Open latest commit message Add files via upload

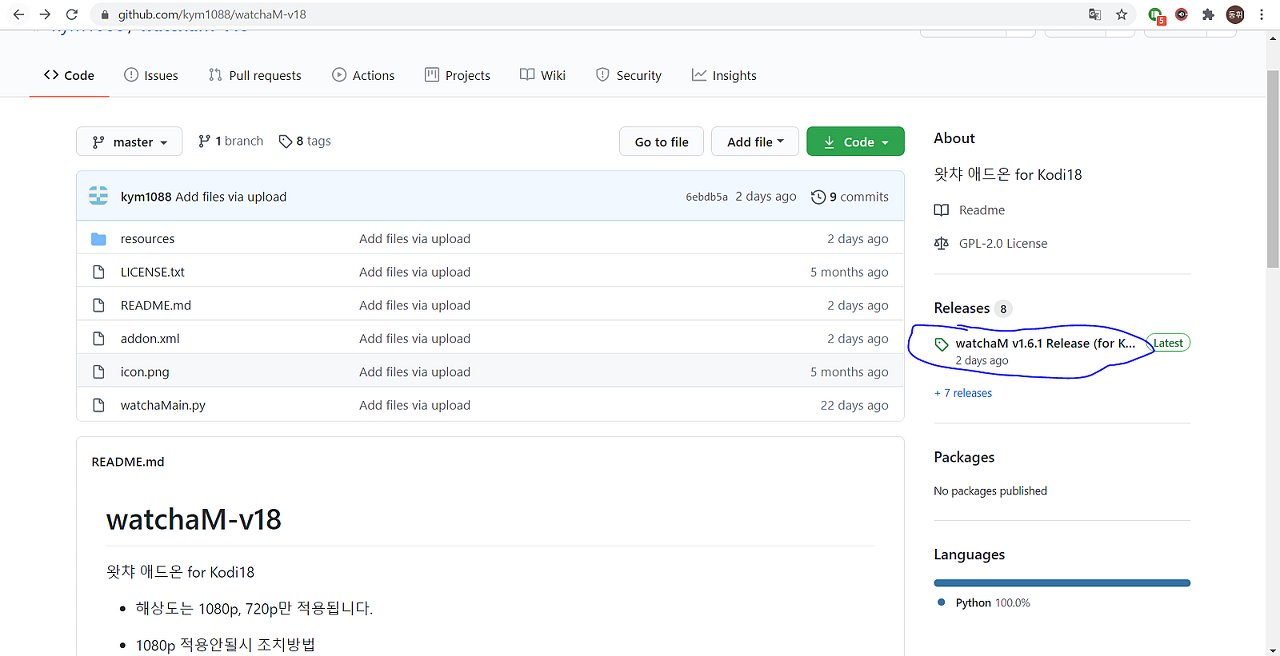point(231,197)
